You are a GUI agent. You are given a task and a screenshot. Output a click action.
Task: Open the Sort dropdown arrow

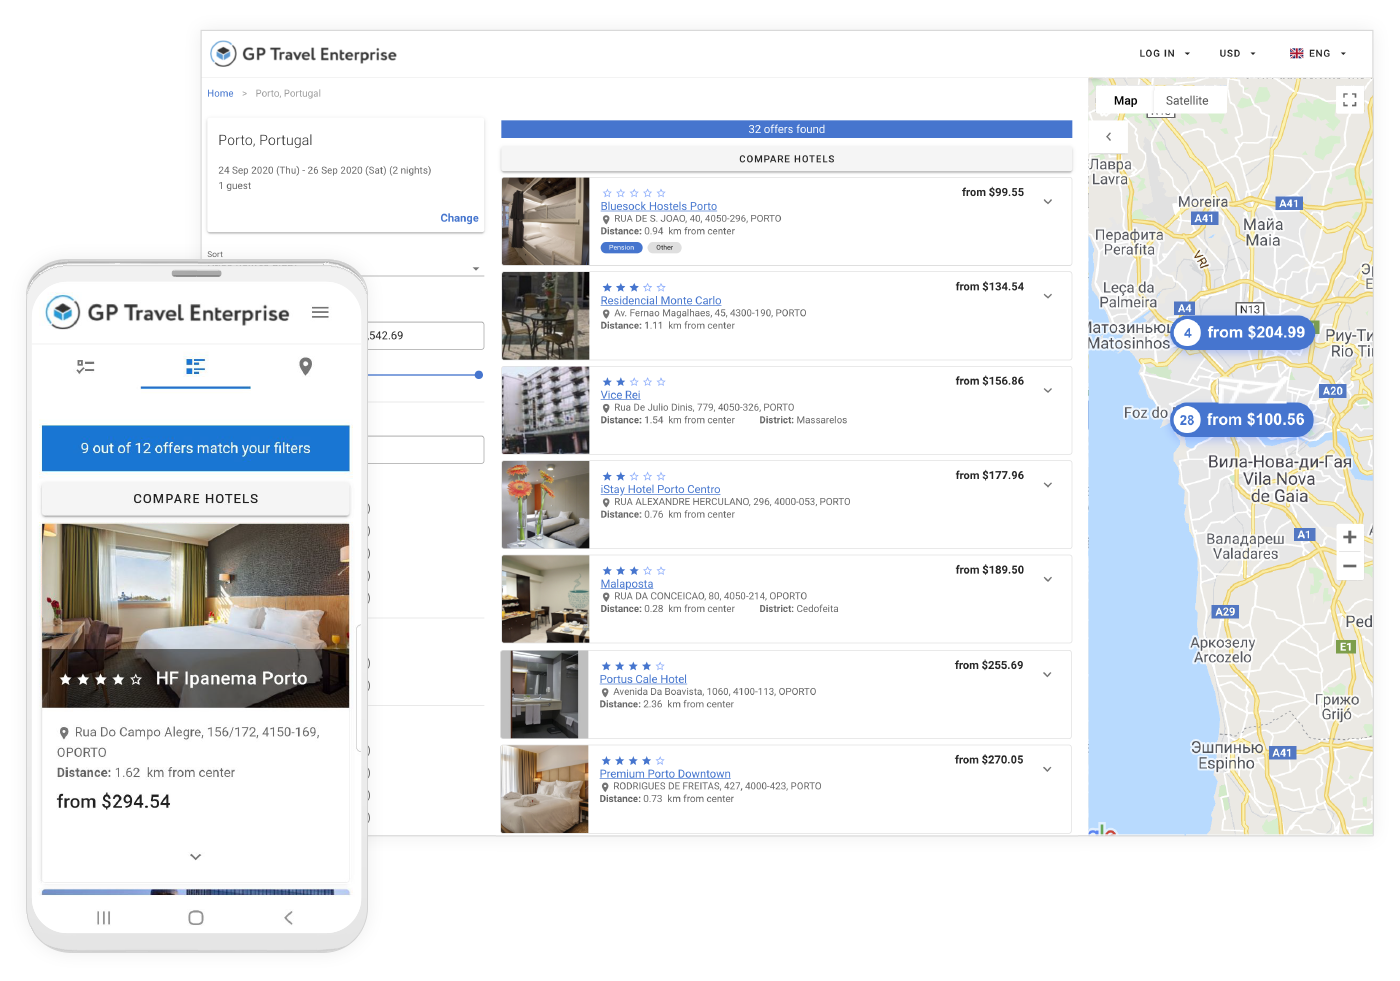point(476,268)
